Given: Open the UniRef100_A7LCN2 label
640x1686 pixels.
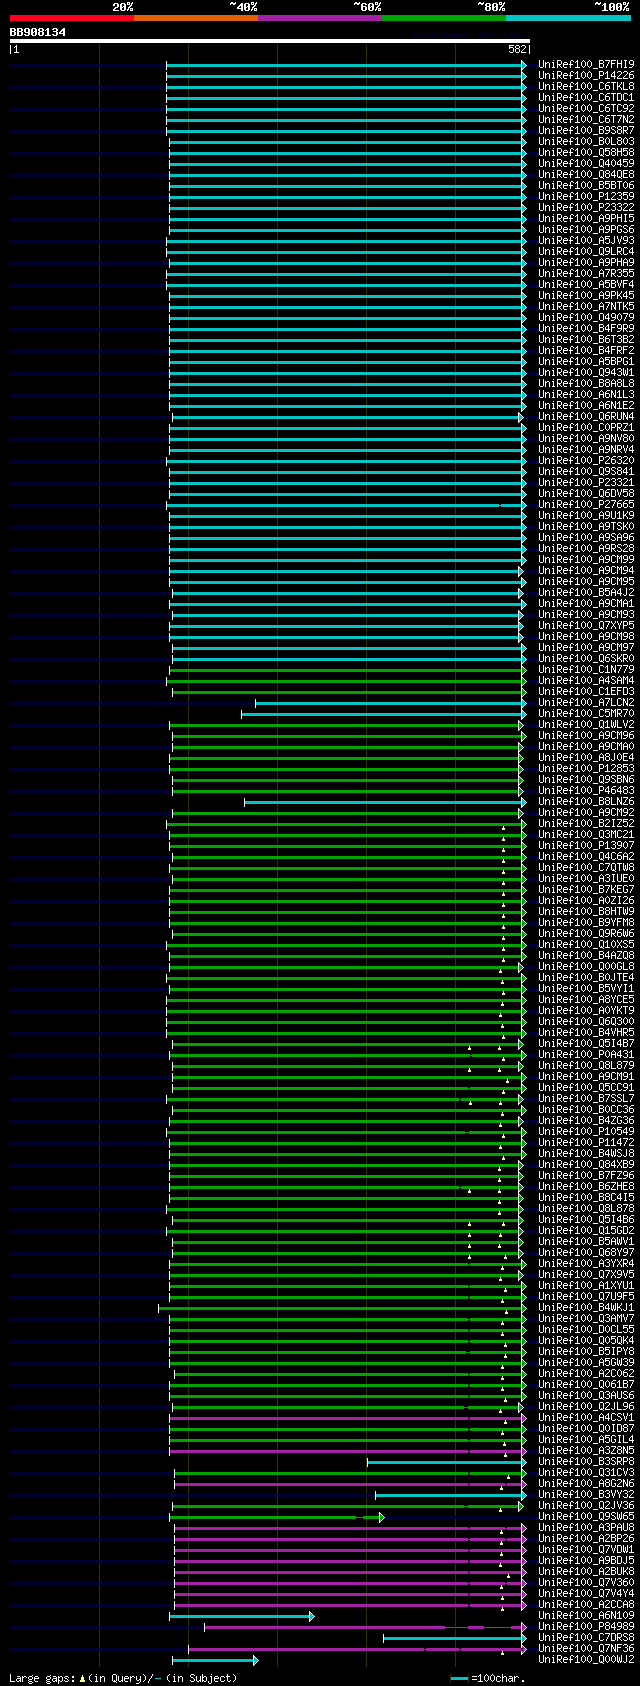Looking at the screenshot, I should [x=586, y=702].
